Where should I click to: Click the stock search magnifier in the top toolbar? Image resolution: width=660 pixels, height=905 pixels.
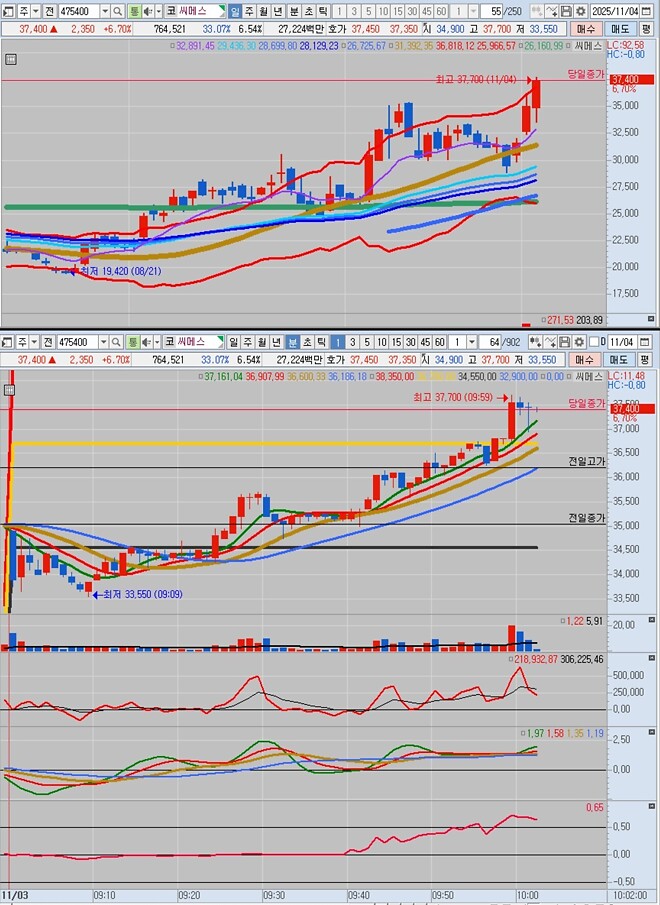(117, 11)
